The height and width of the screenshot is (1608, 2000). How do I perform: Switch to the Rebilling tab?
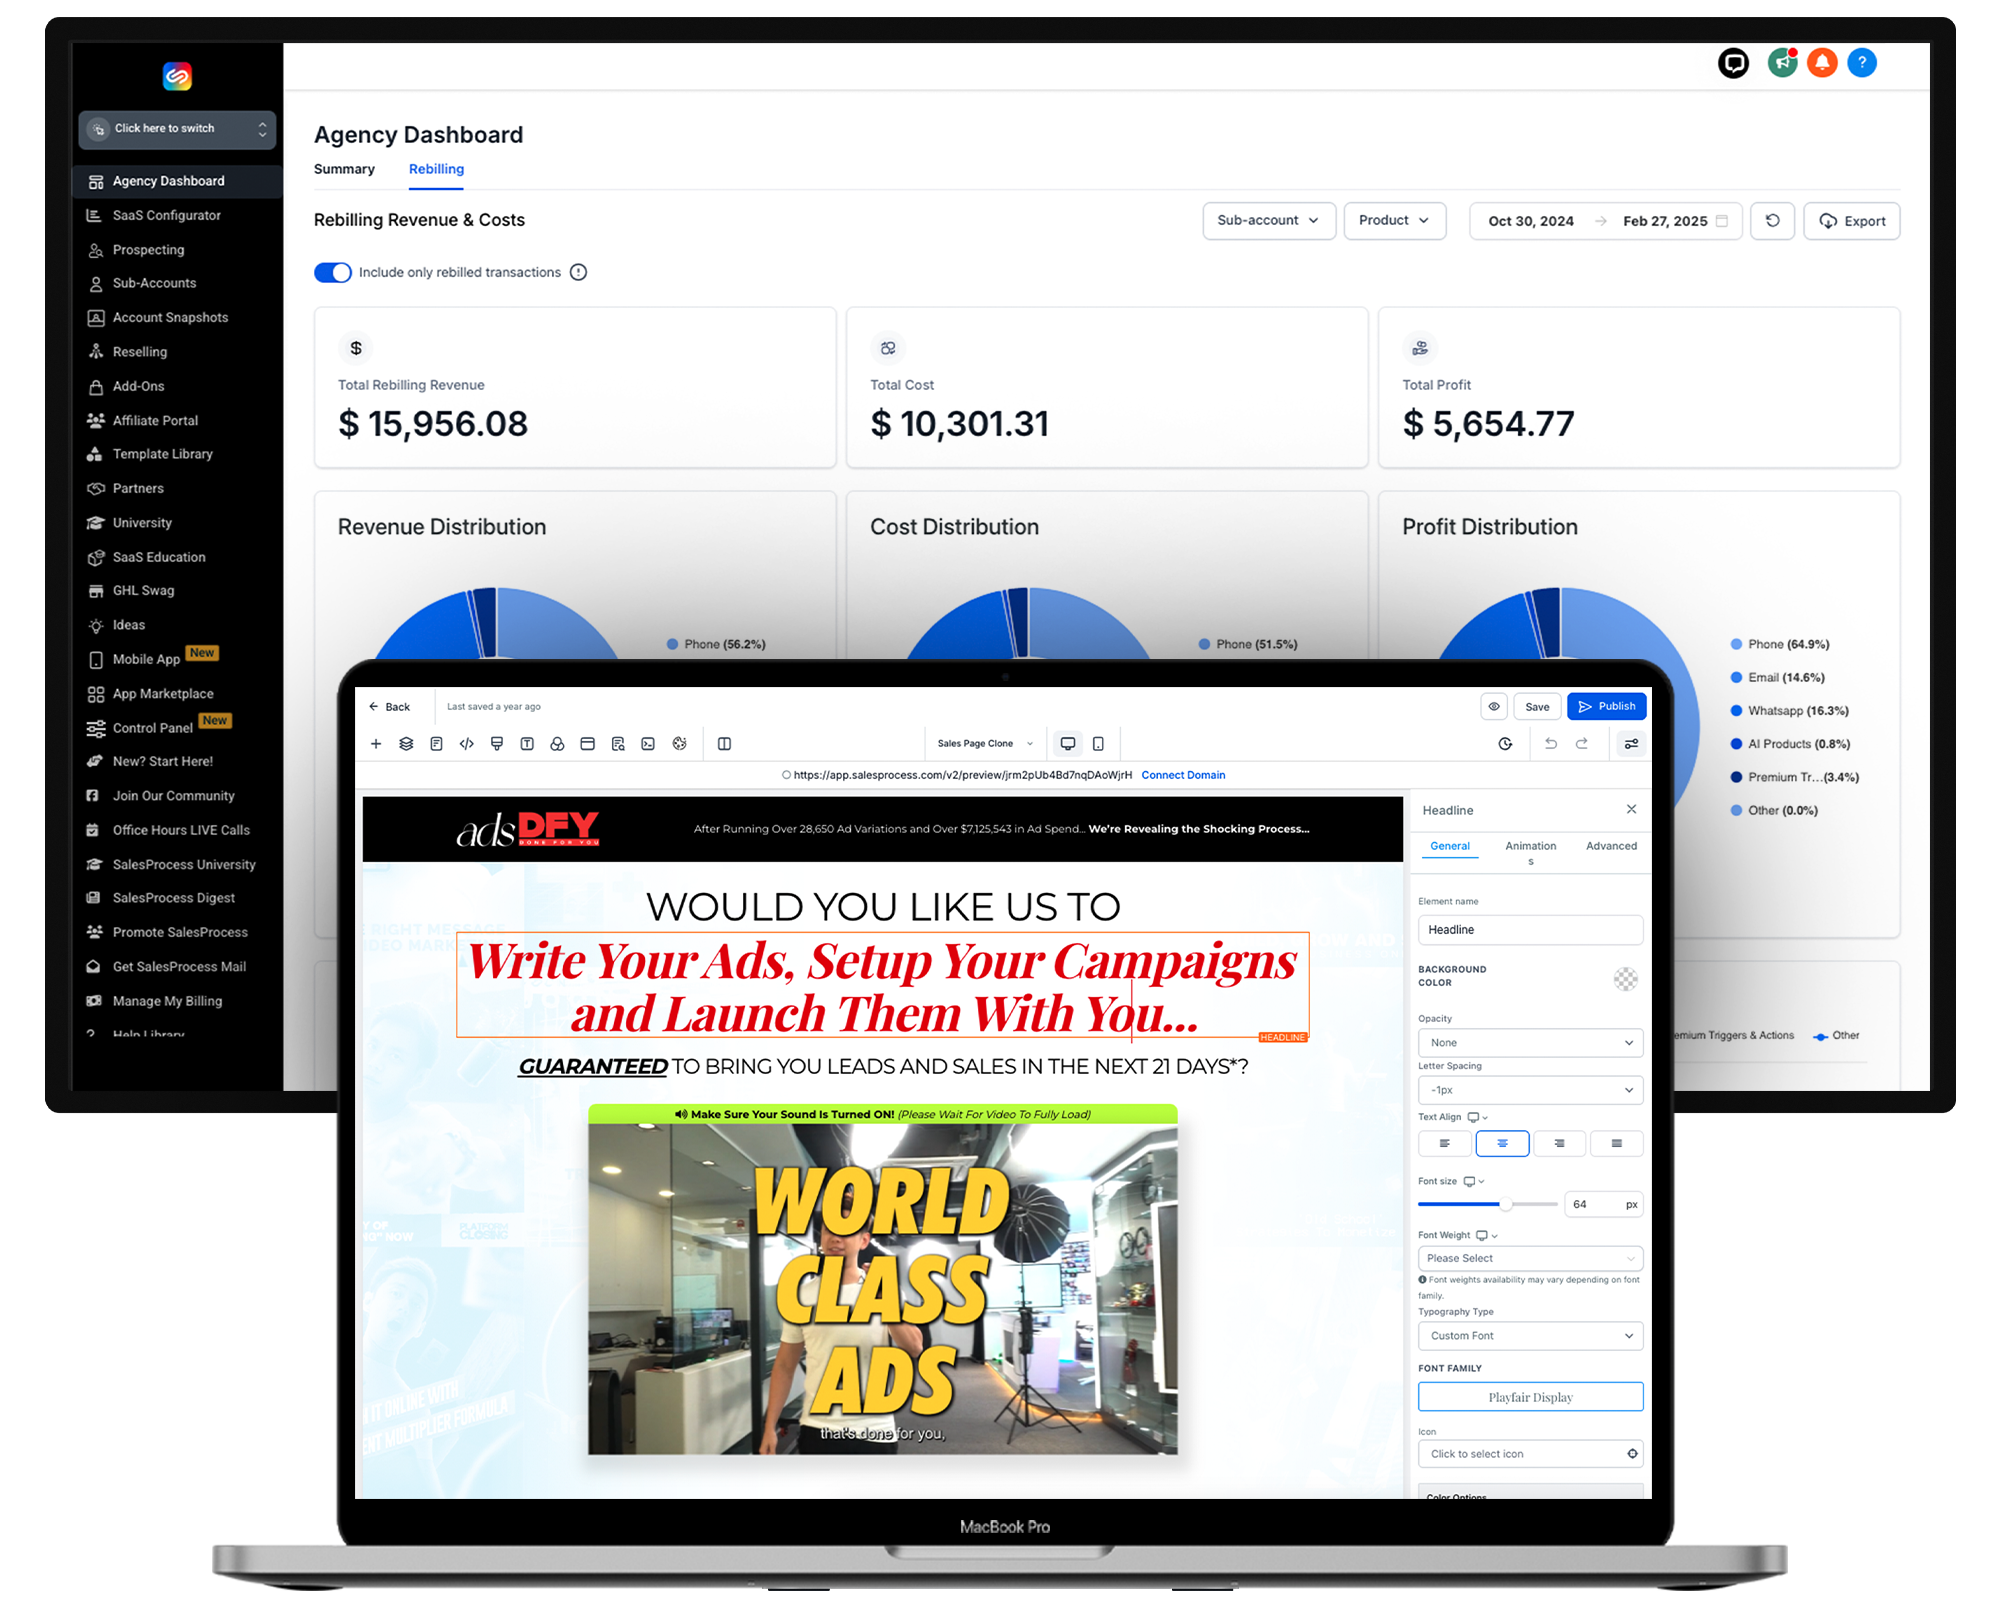tap(436, 169)
